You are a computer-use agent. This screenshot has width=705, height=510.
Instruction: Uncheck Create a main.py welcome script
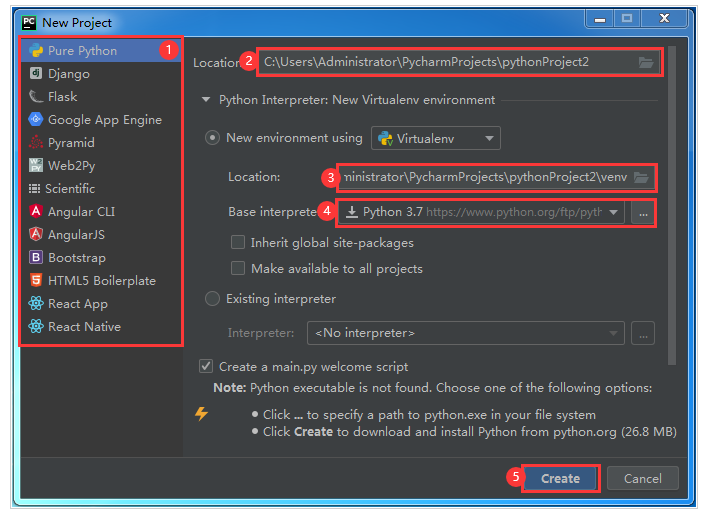(207, 366)
